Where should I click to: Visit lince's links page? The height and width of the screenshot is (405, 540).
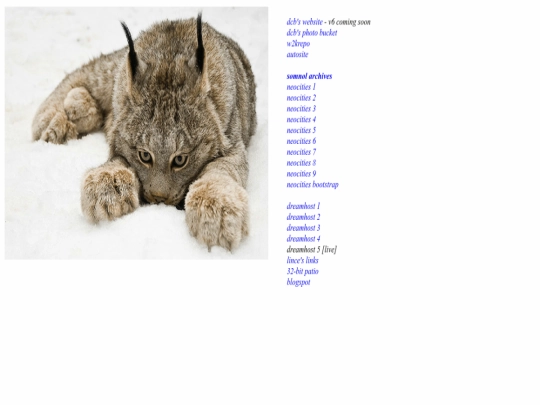pyautogui.click(x=302, y=261)
